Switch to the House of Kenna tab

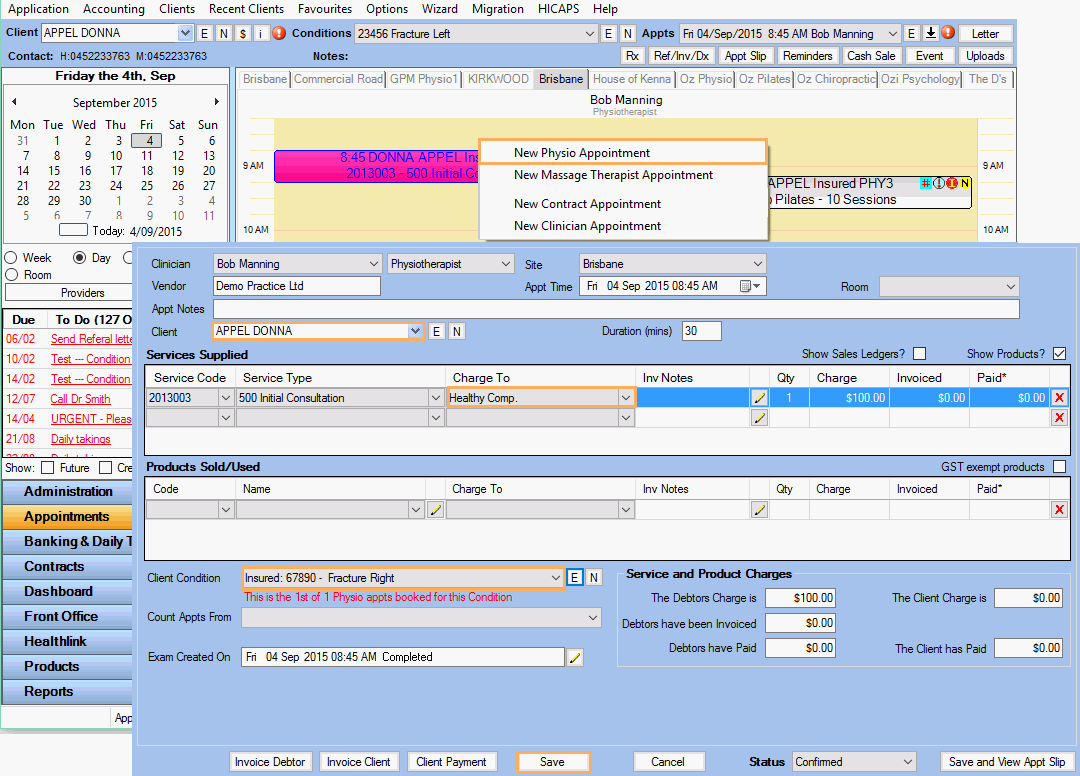click(634, 78)
